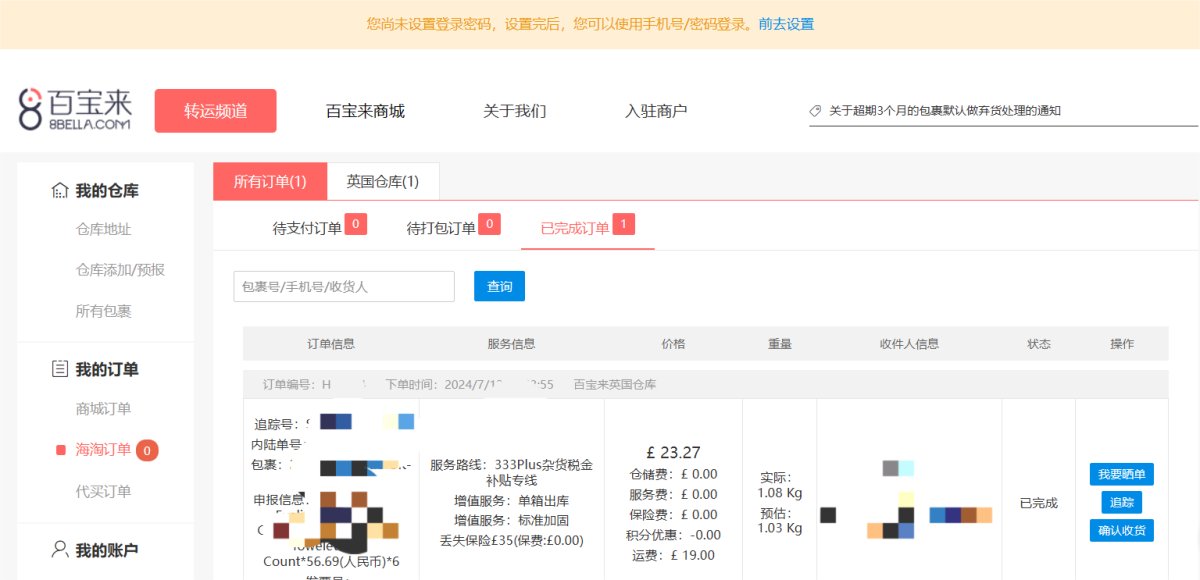Click the 重量 column header
The image size is (1200, 580).
point(780,344)
